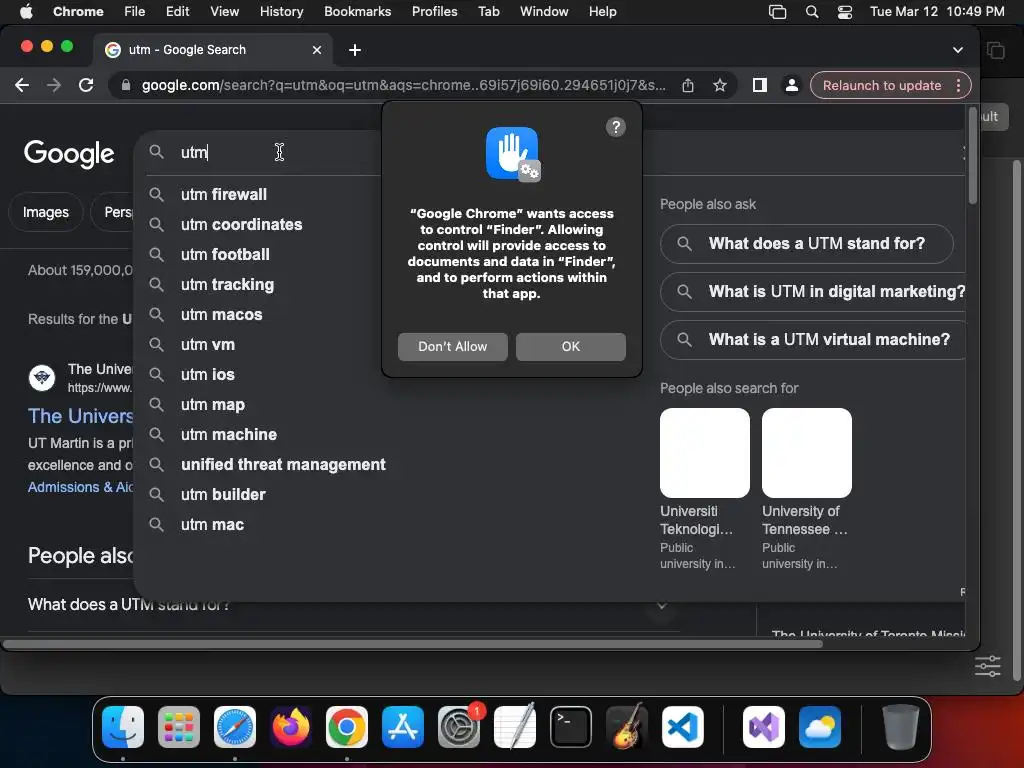Reload the current Chrome page
The height and width of the screenshot is (768, 1024).
86,85
